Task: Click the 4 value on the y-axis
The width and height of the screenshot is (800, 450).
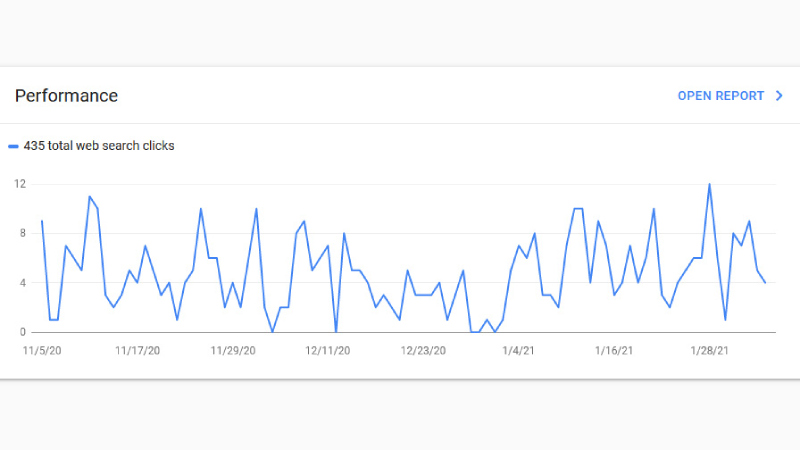Action: tap(22, 283)
